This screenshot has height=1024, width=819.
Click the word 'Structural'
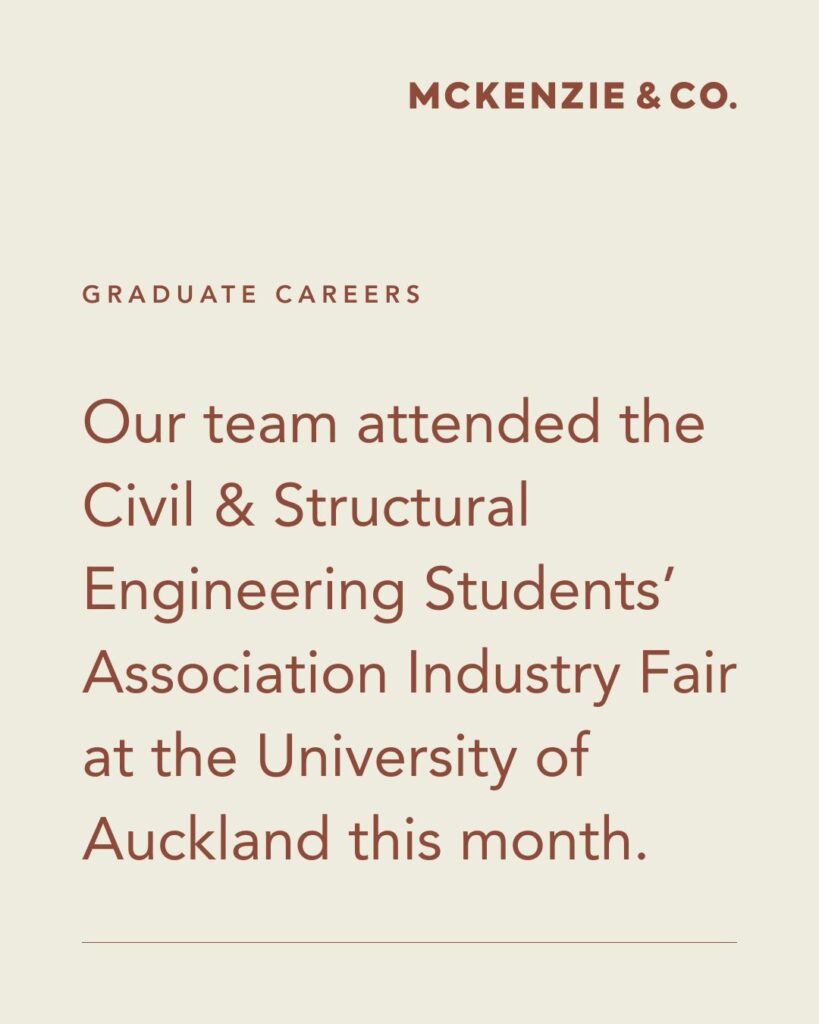[401, 504]
